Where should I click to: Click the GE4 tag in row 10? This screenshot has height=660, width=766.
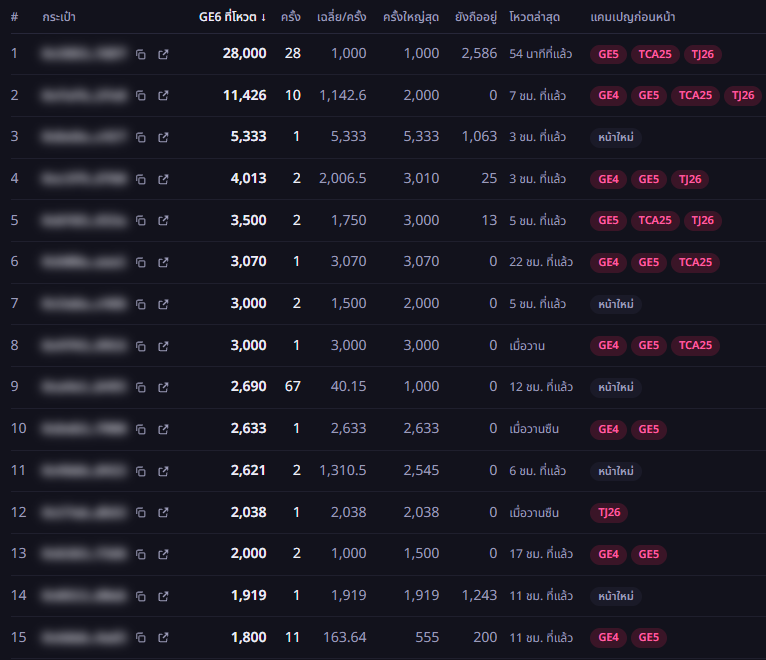pos(609,429)
